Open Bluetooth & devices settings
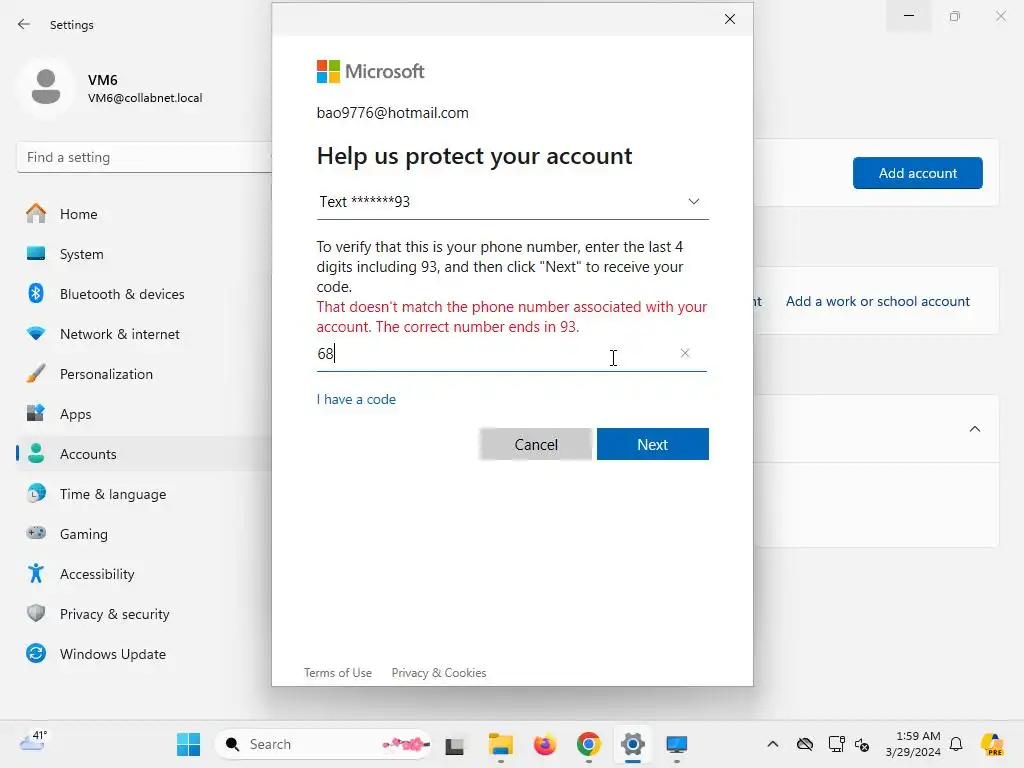The height and width of the screenshot is (768, 1024). (144, 294)
